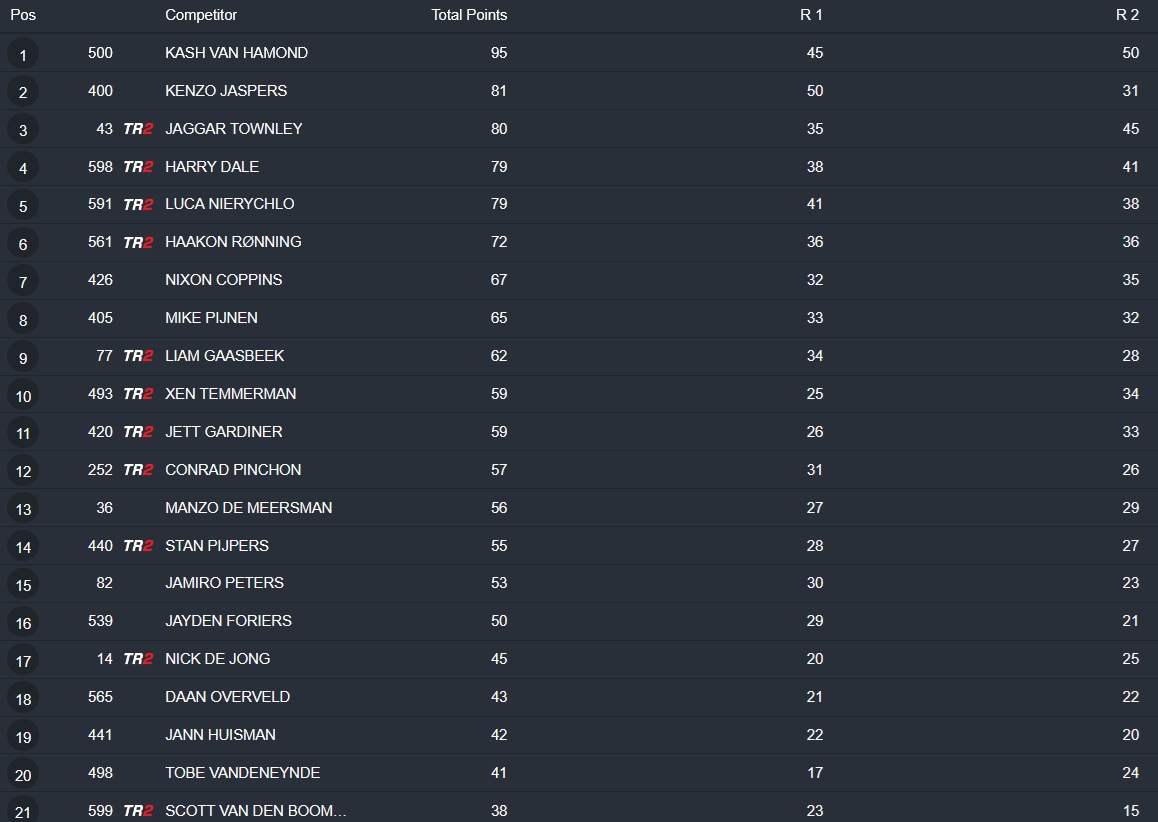This screenshot has height=822, width=1158.
Task: Select the R 2 column header
Action: point(1127,15)
